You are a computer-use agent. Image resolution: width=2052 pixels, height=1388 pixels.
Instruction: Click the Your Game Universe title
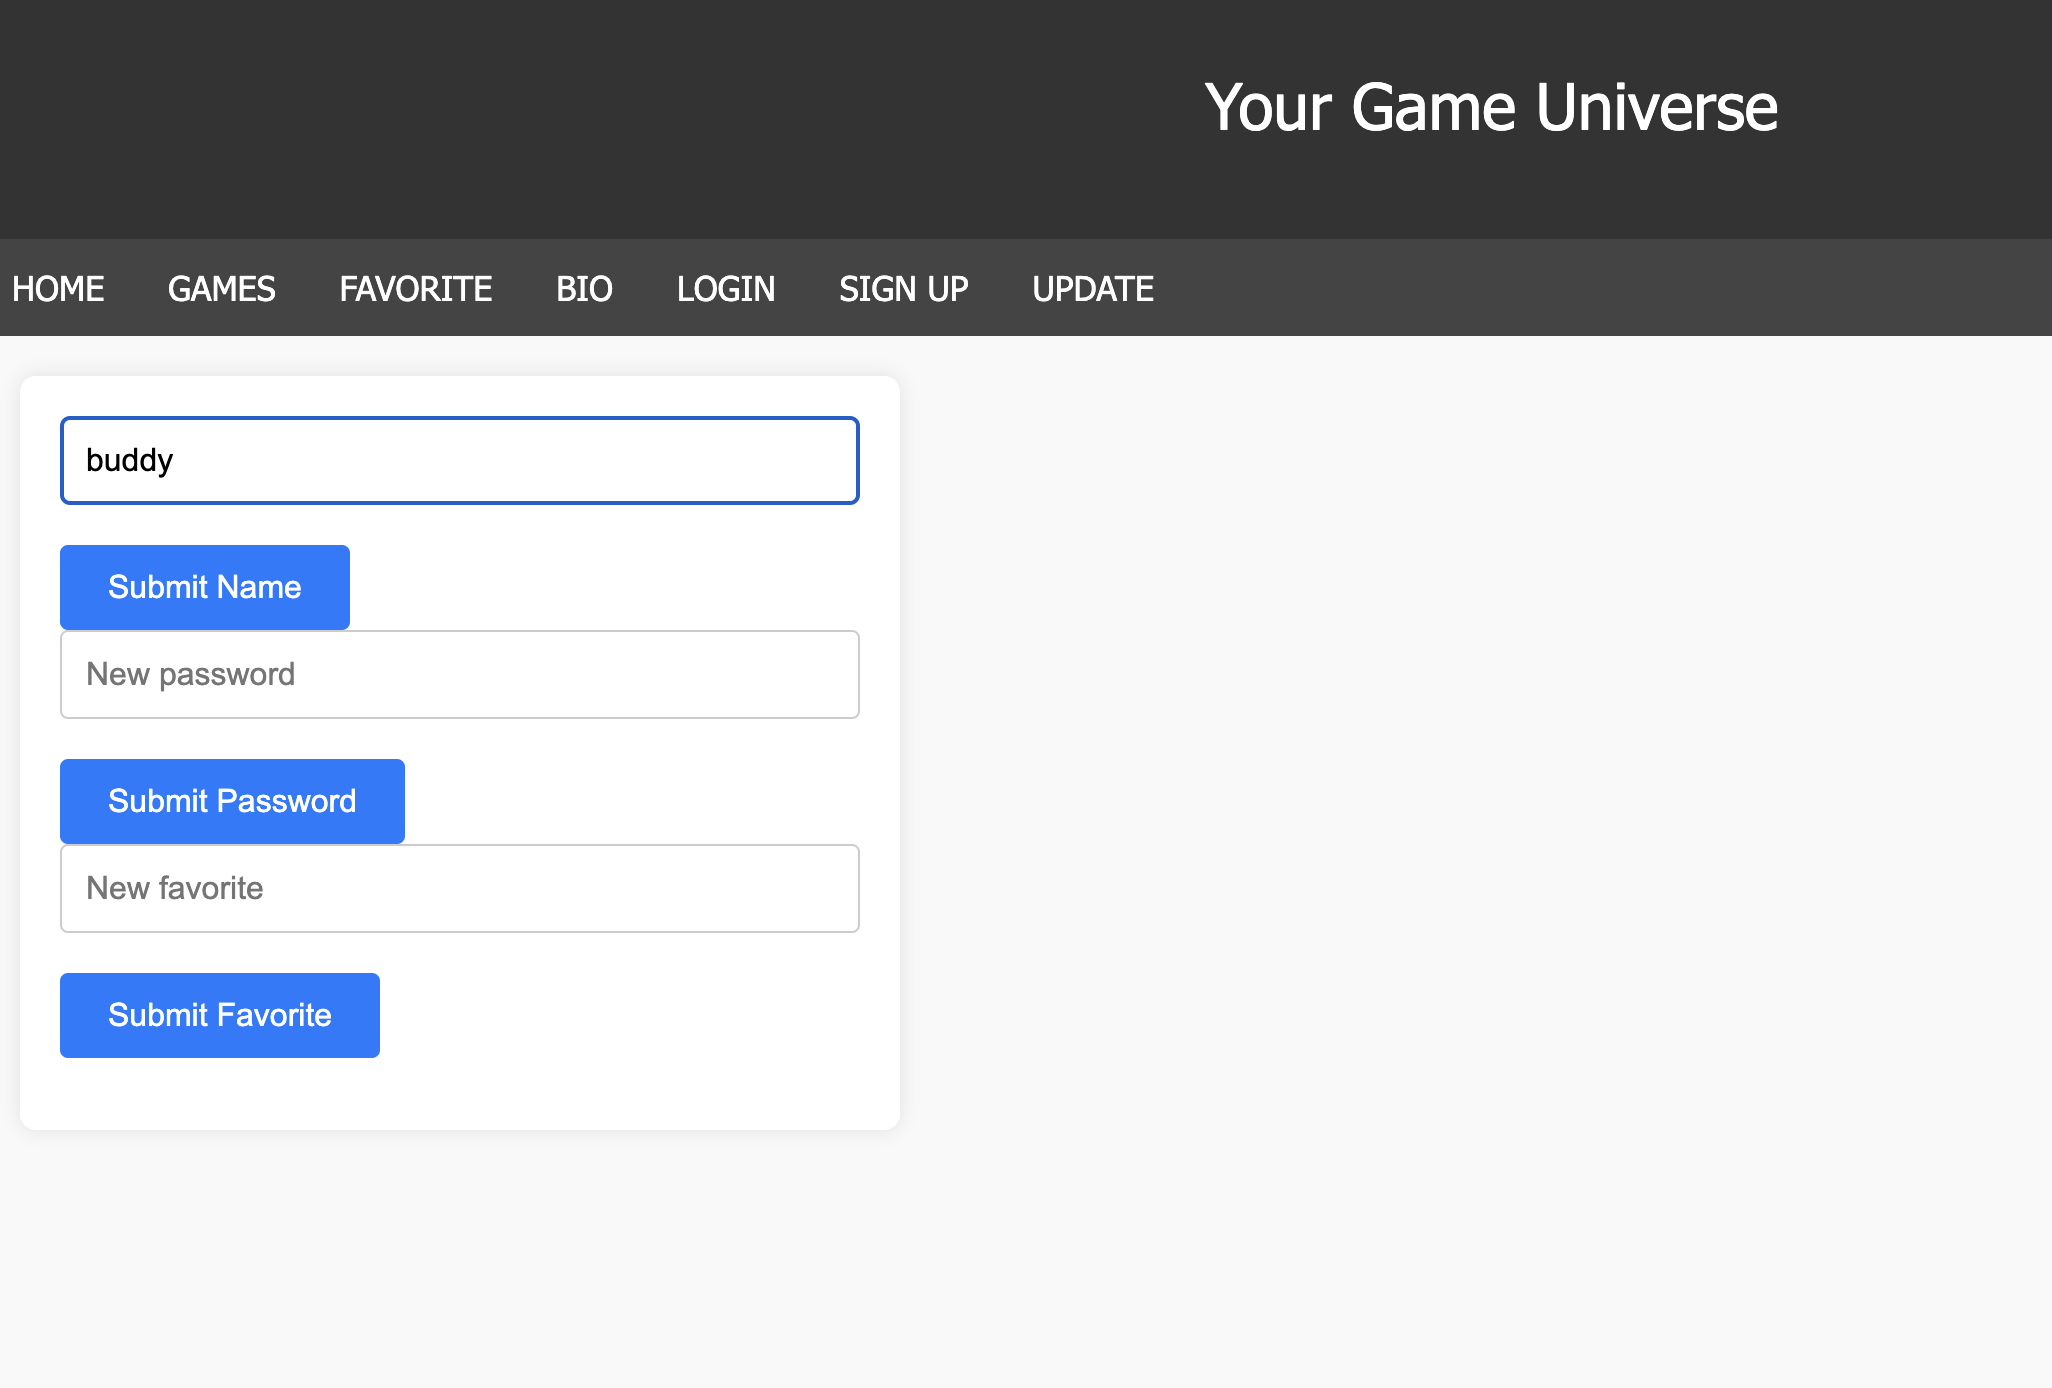tap(1491, 107)
